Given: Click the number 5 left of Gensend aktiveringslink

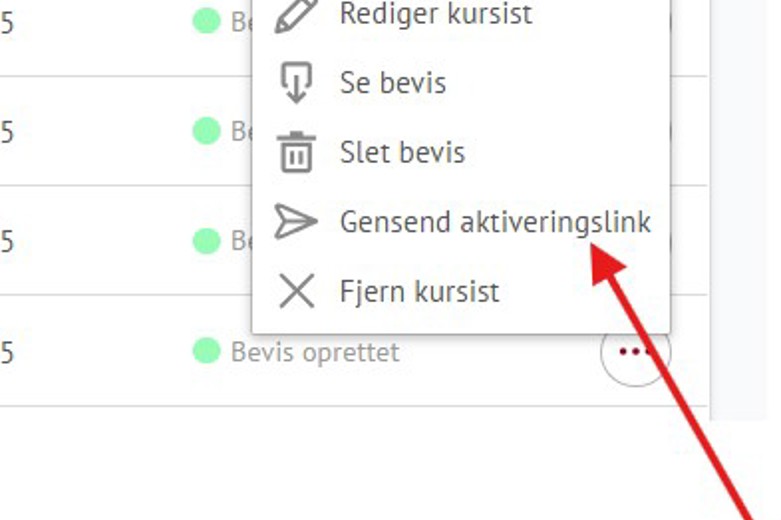Looking at the screenshot, I should tap(7, 242).
